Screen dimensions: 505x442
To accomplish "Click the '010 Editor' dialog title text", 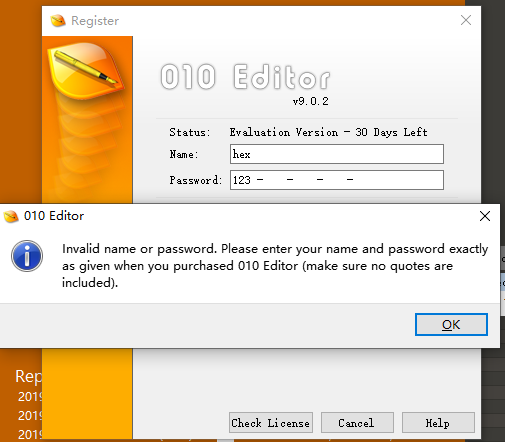I will pyautogui.click(x=54, y=216).
